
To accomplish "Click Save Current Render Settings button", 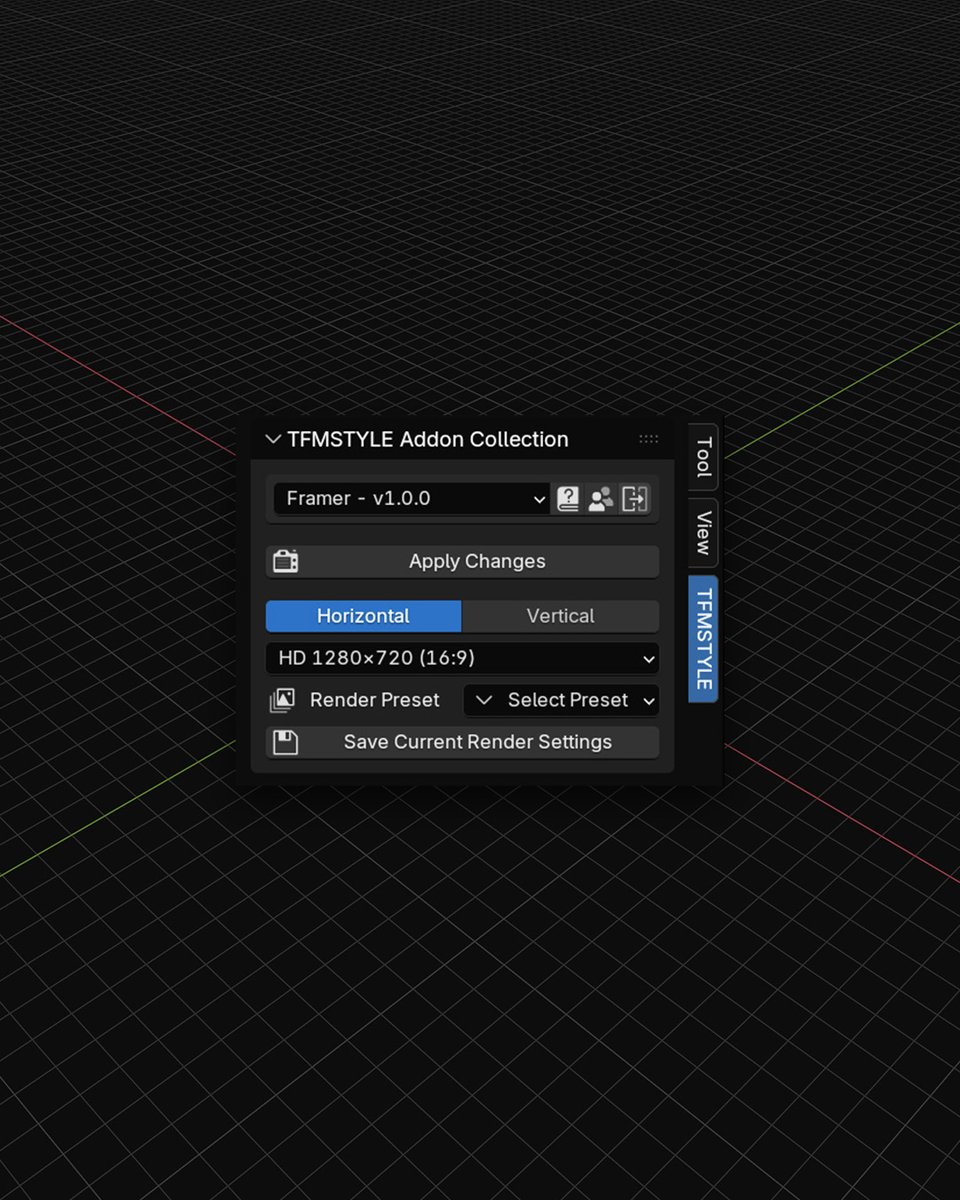I will pyautogui.click(x=462, y=742).
